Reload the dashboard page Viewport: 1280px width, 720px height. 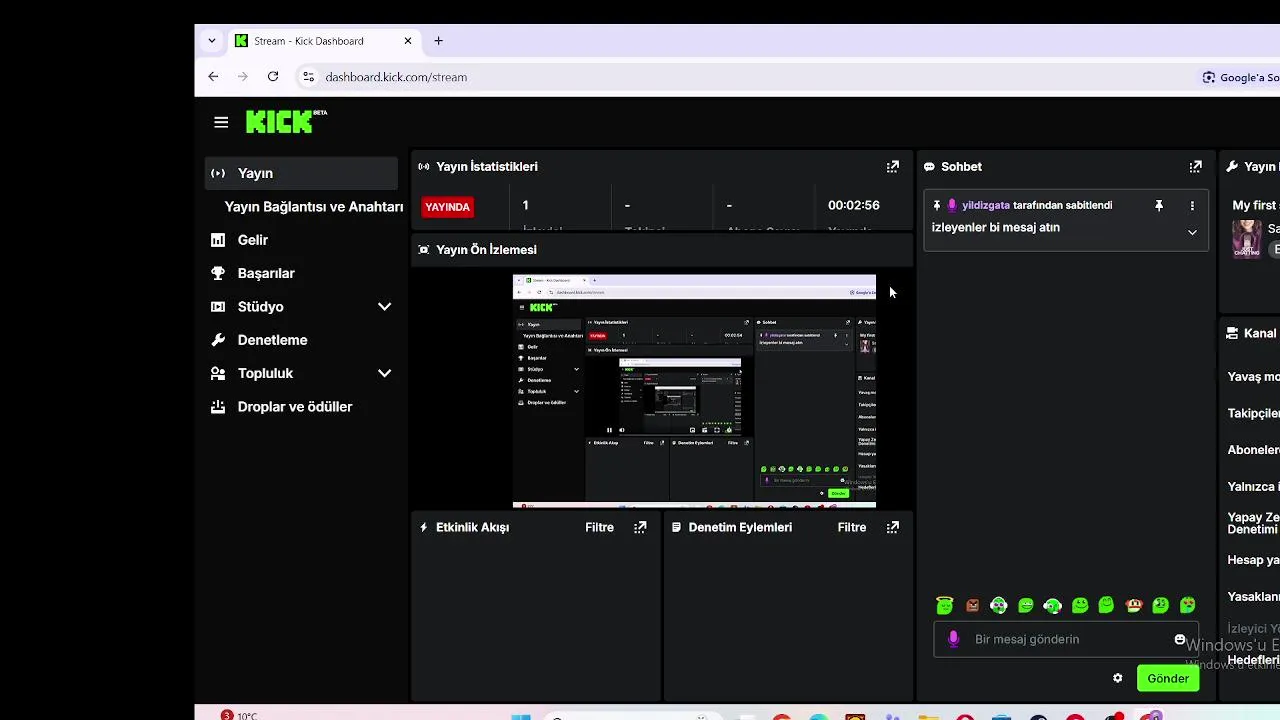[x=273, y=76]
